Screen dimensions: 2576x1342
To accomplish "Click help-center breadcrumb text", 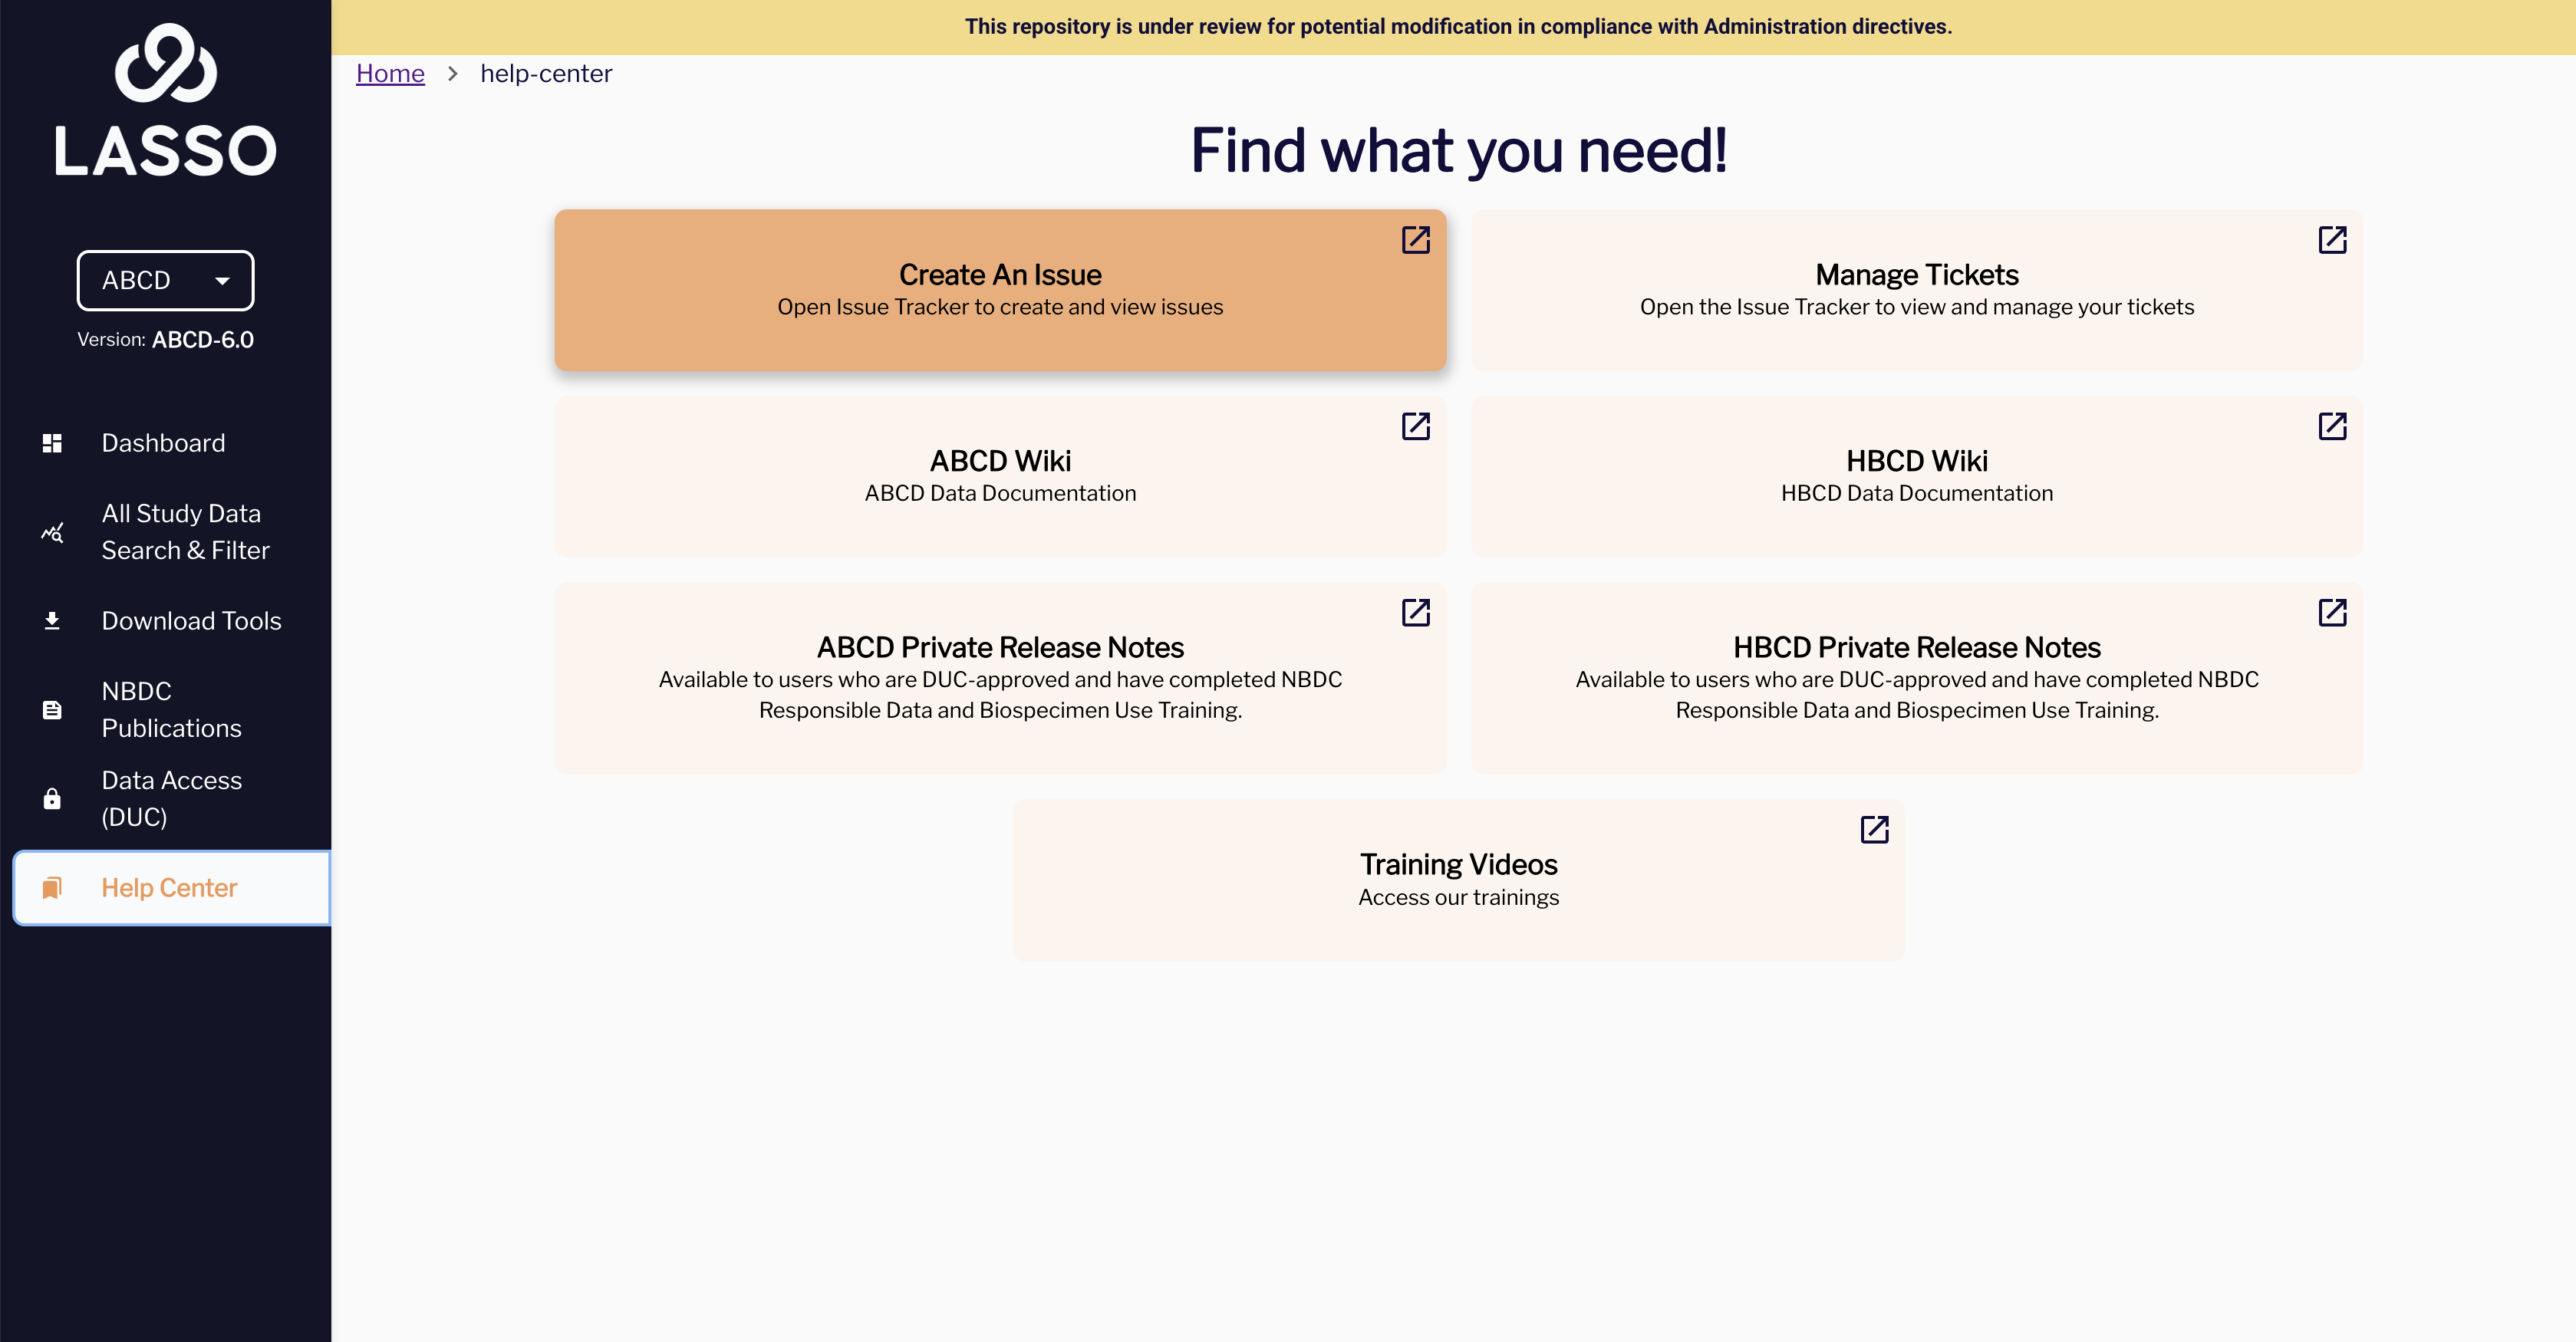I will (546, 73).
